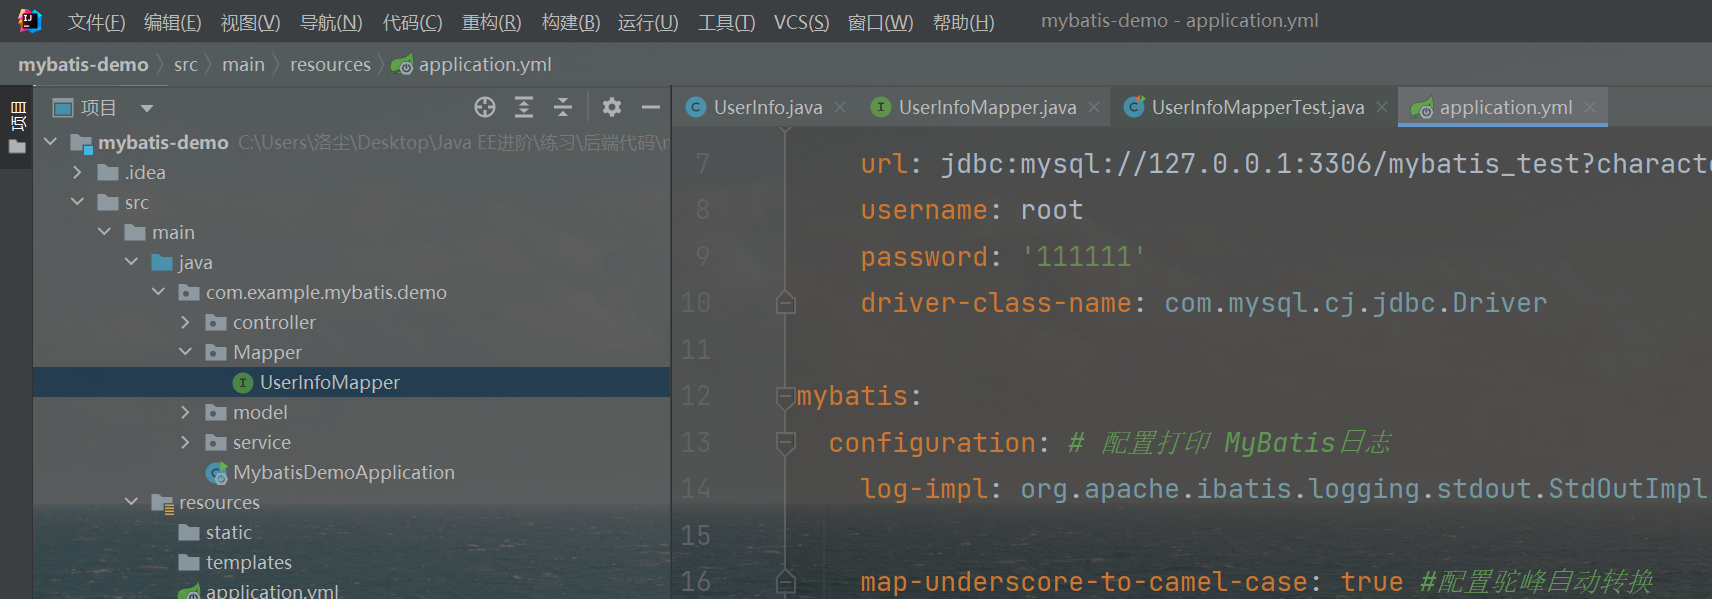
Task: Click line number 11 in gutter
Action: click(x=696, y=349)
